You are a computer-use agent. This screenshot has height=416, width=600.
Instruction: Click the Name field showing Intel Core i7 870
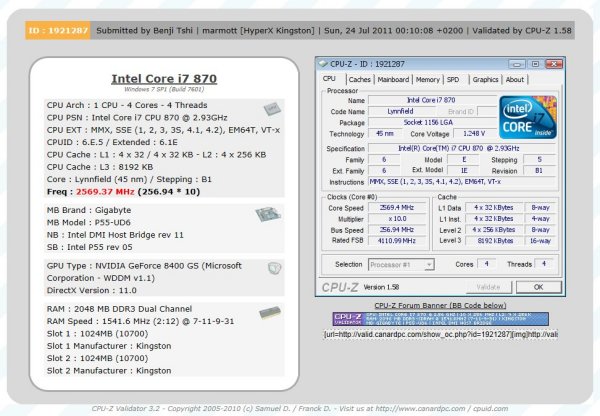click(432, 100)
